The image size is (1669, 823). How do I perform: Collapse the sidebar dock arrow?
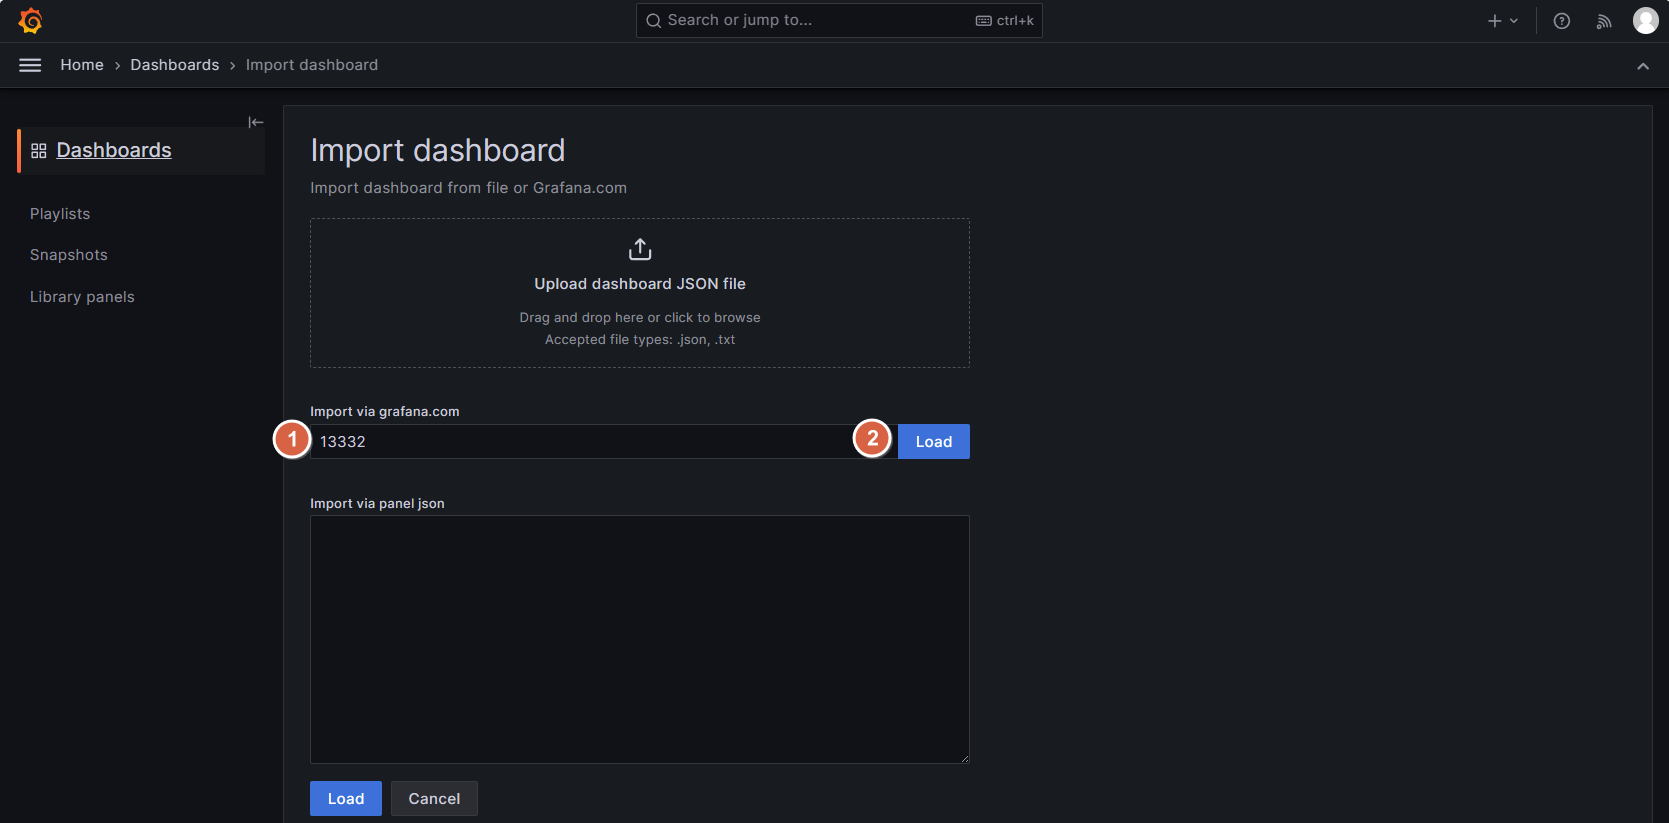(256, 122)
